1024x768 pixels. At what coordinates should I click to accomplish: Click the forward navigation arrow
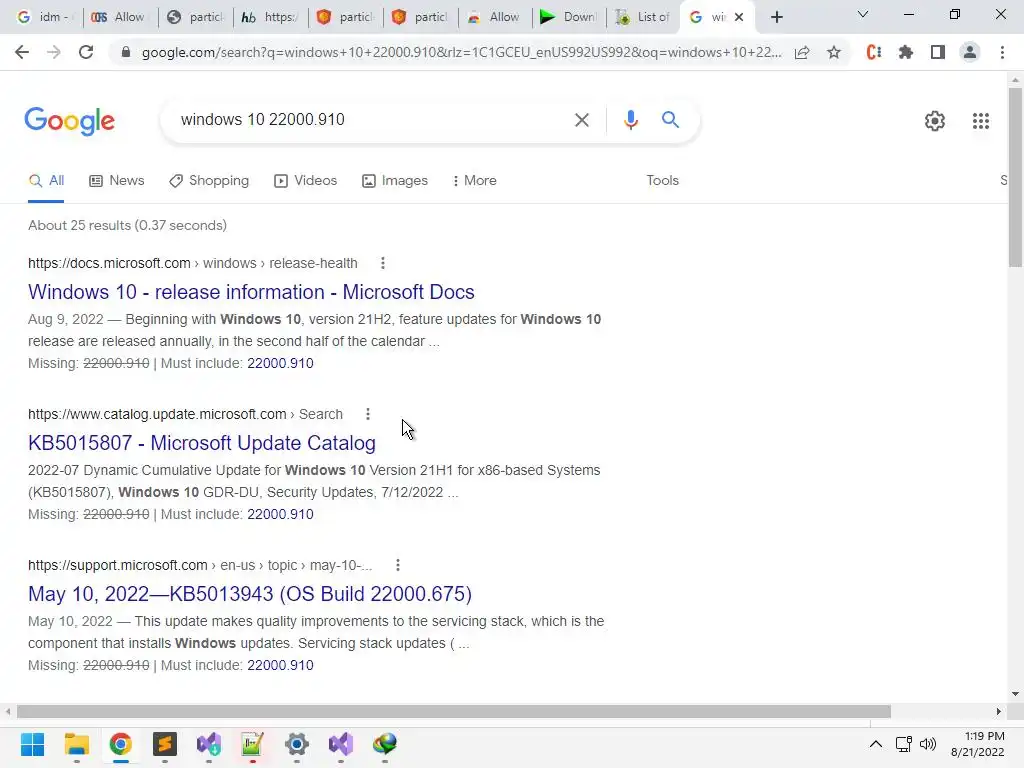[54, 52]
